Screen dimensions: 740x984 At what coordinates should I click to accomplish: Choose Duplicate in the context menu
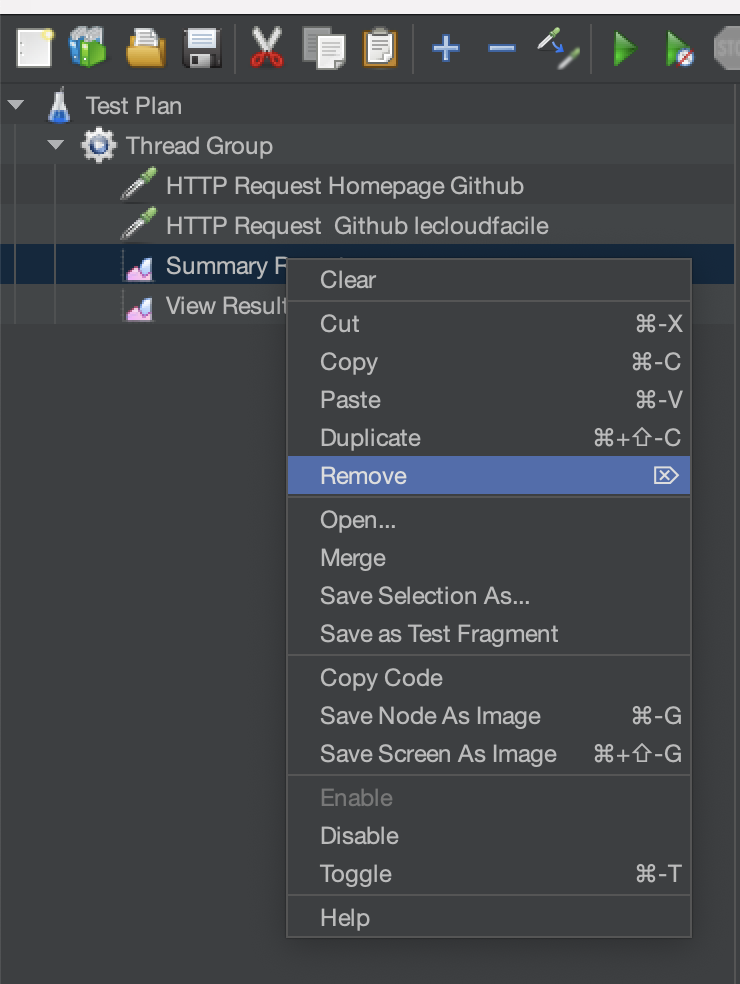click(370, 438)
